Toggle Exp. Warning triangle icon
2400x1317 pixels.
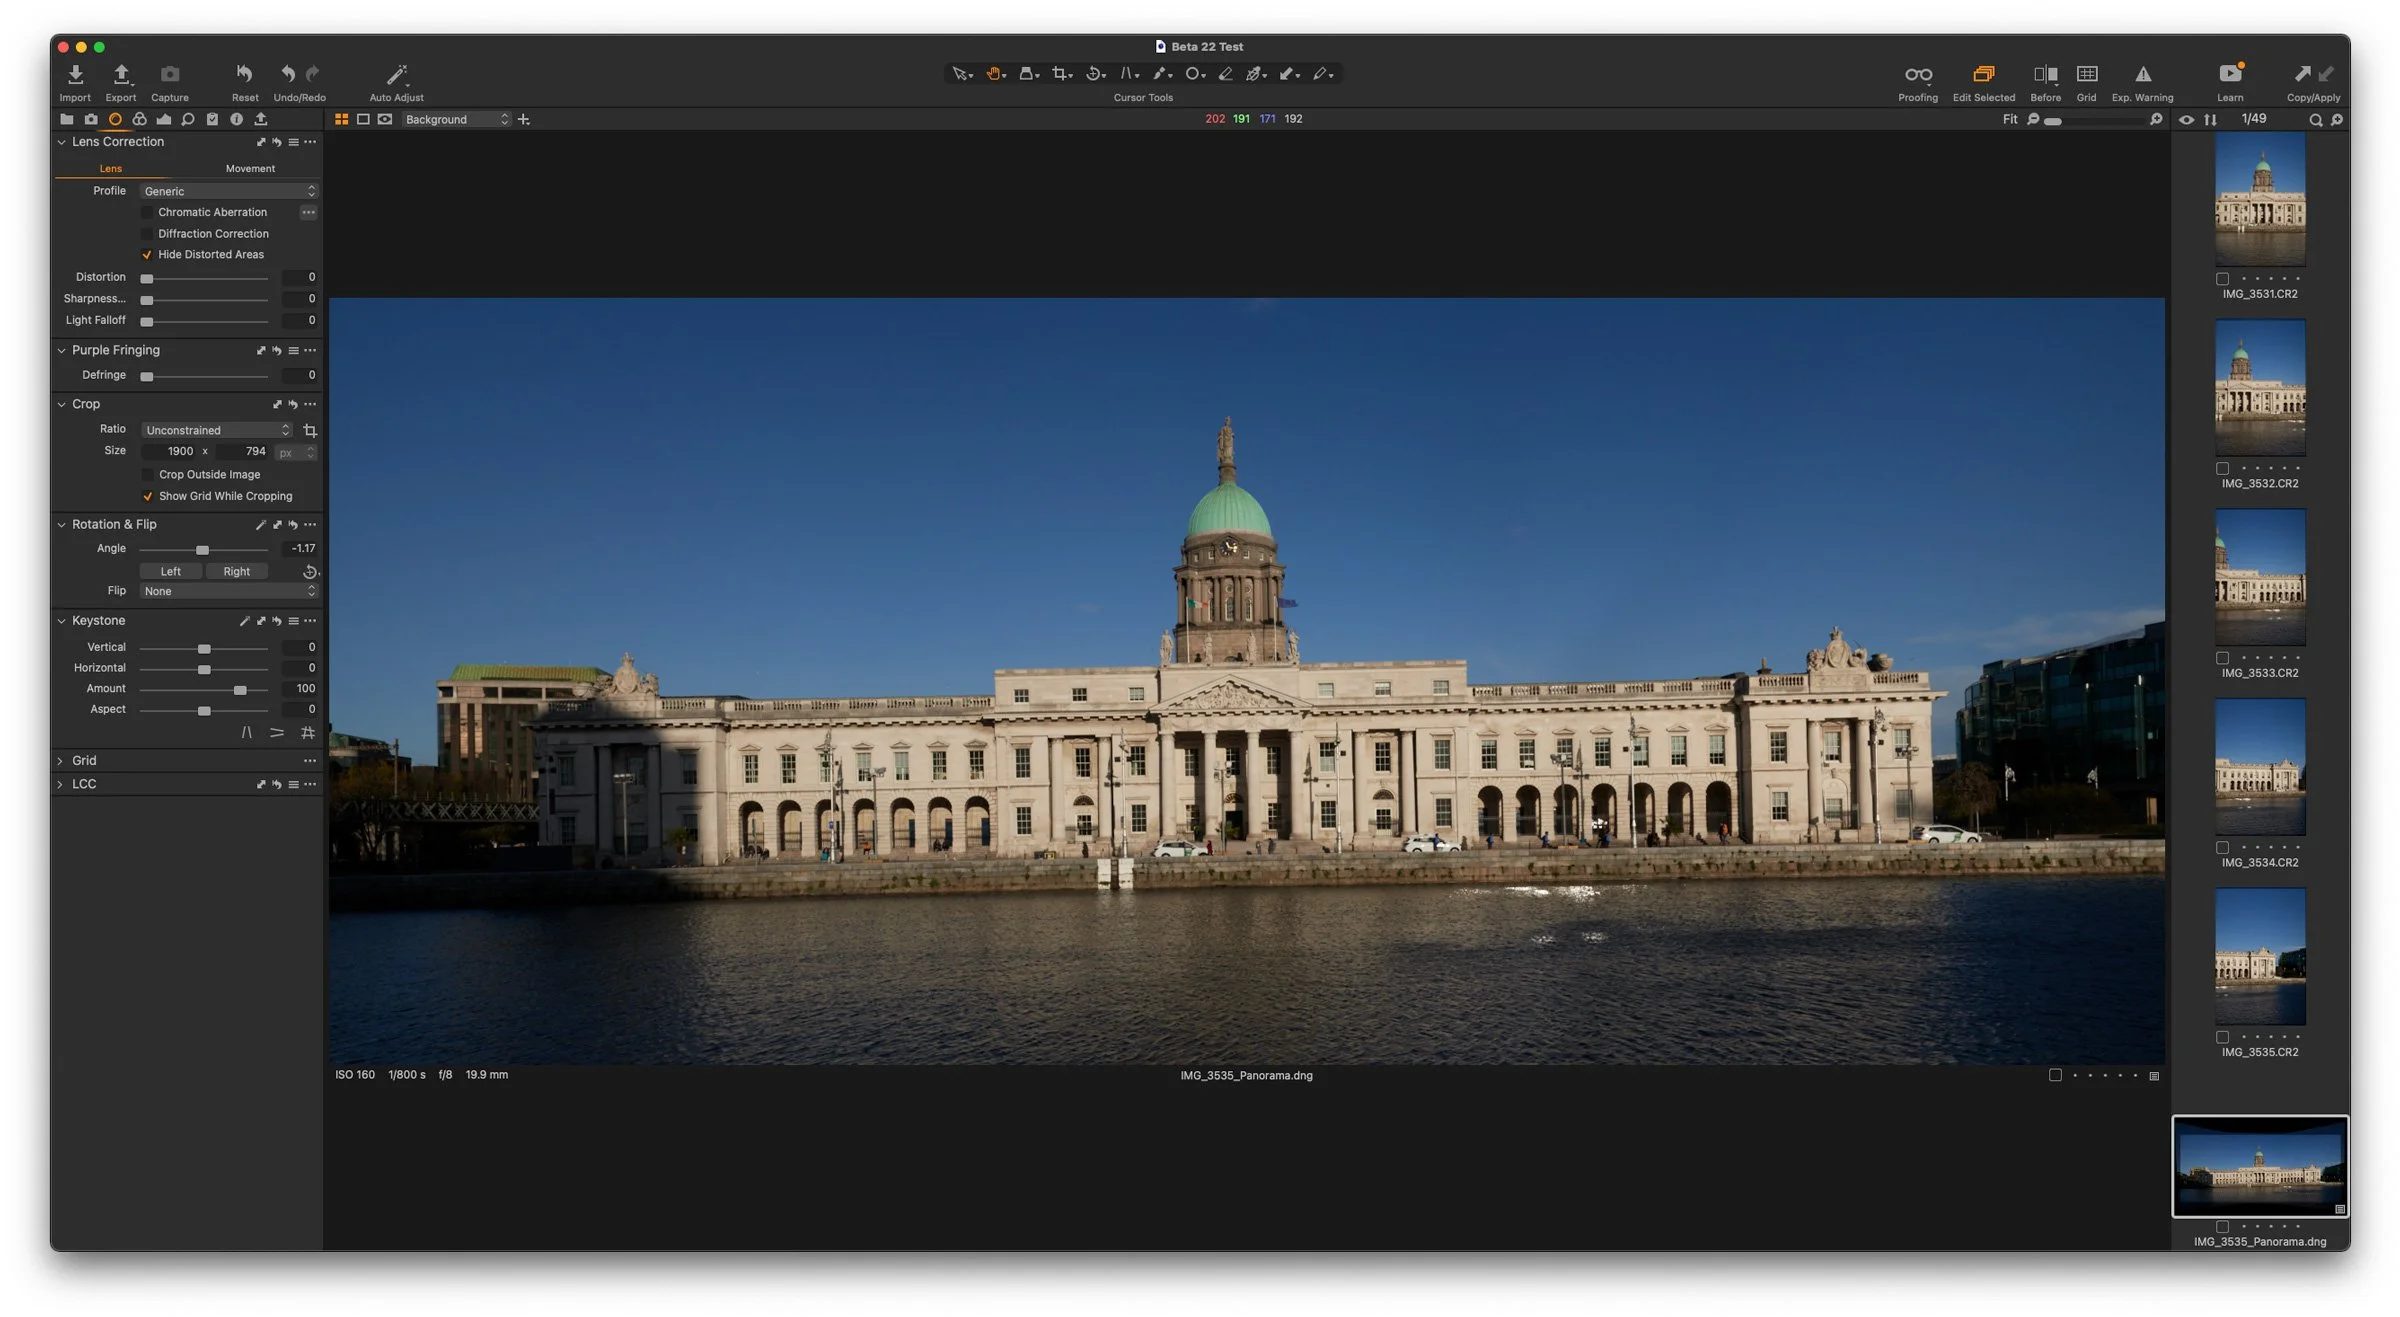coord(2142,75)
